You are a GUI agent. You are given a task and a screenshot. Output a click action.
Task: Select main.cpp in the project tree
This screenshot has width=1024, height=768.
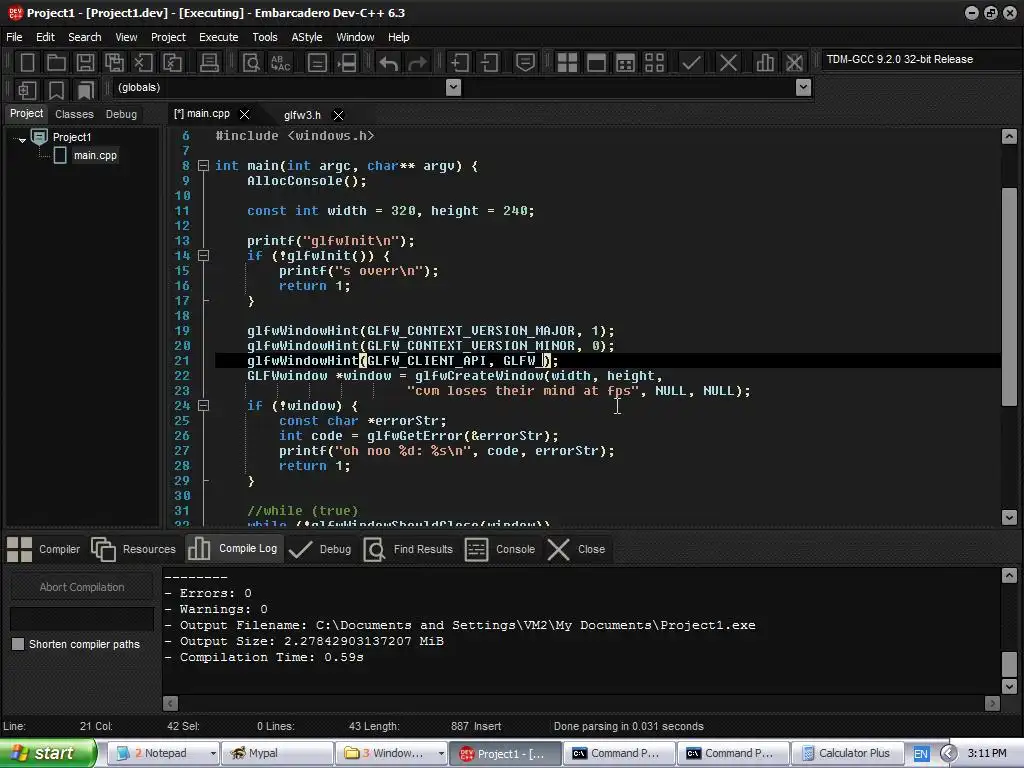pyautogui.click(x=95, y=155)
